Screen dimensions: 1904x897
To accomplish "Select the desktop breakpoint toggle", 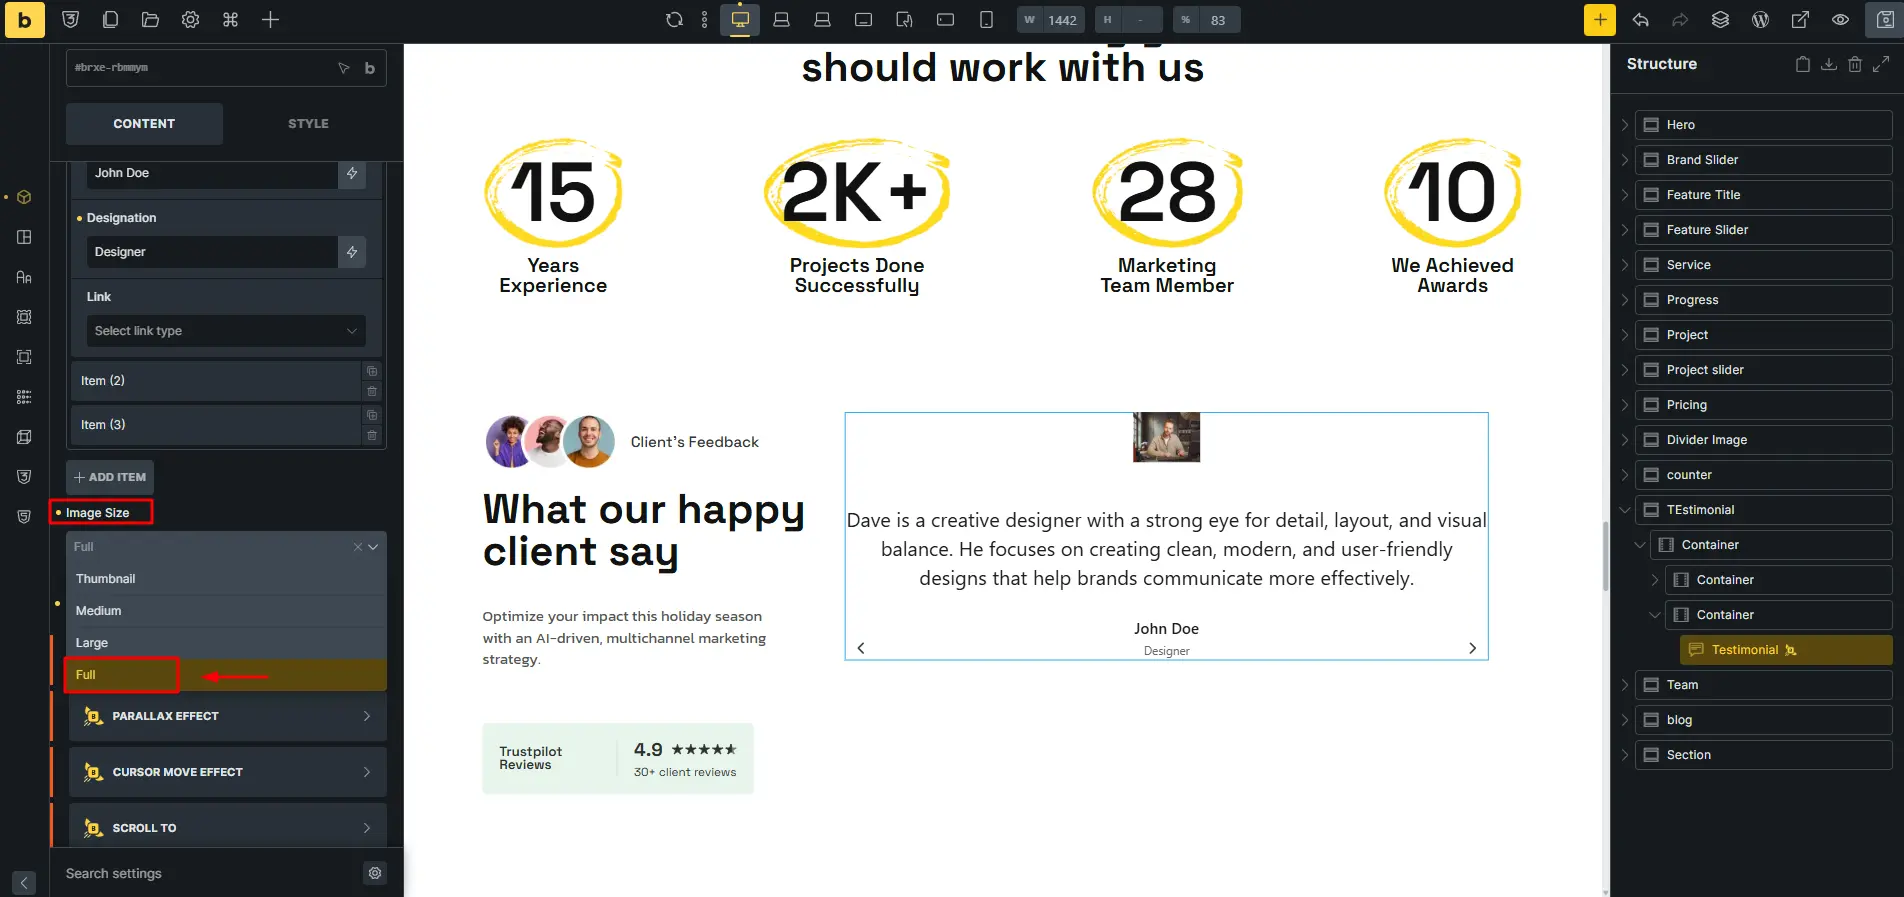I will tap(740, 20).
